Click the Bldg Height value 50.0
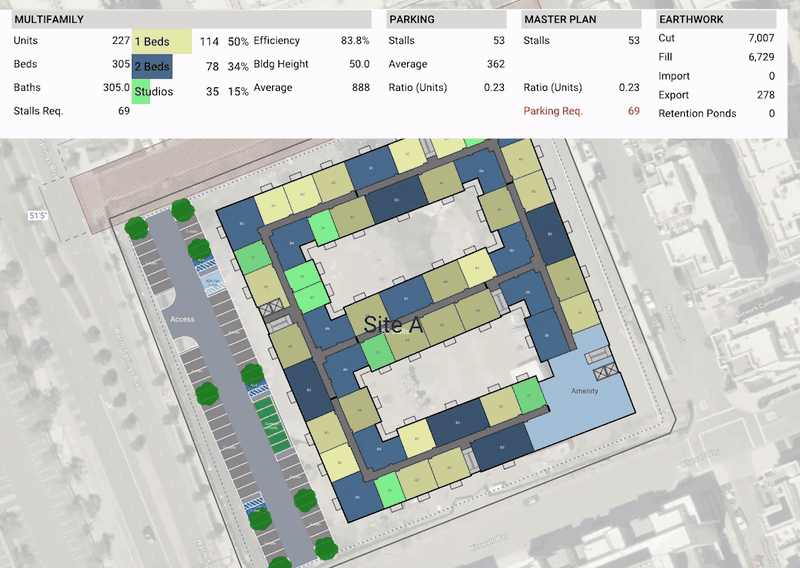This screenshot has width=800, height=568. (x=359, y=64)
